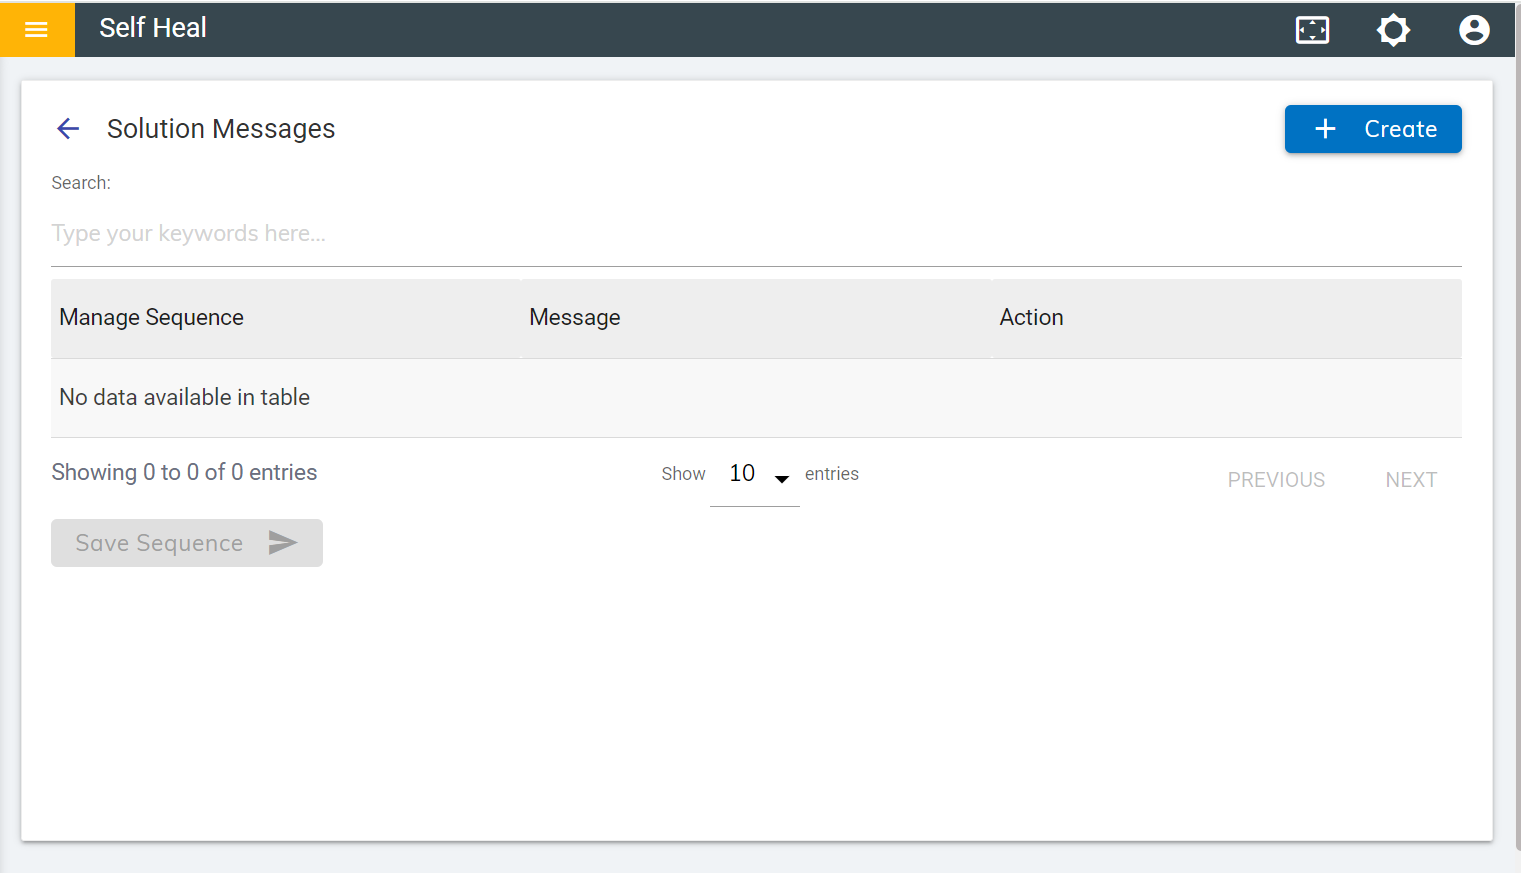Open the hamburger navigation menu
This screenshot has height=873, width=1521.
(37, 29)
